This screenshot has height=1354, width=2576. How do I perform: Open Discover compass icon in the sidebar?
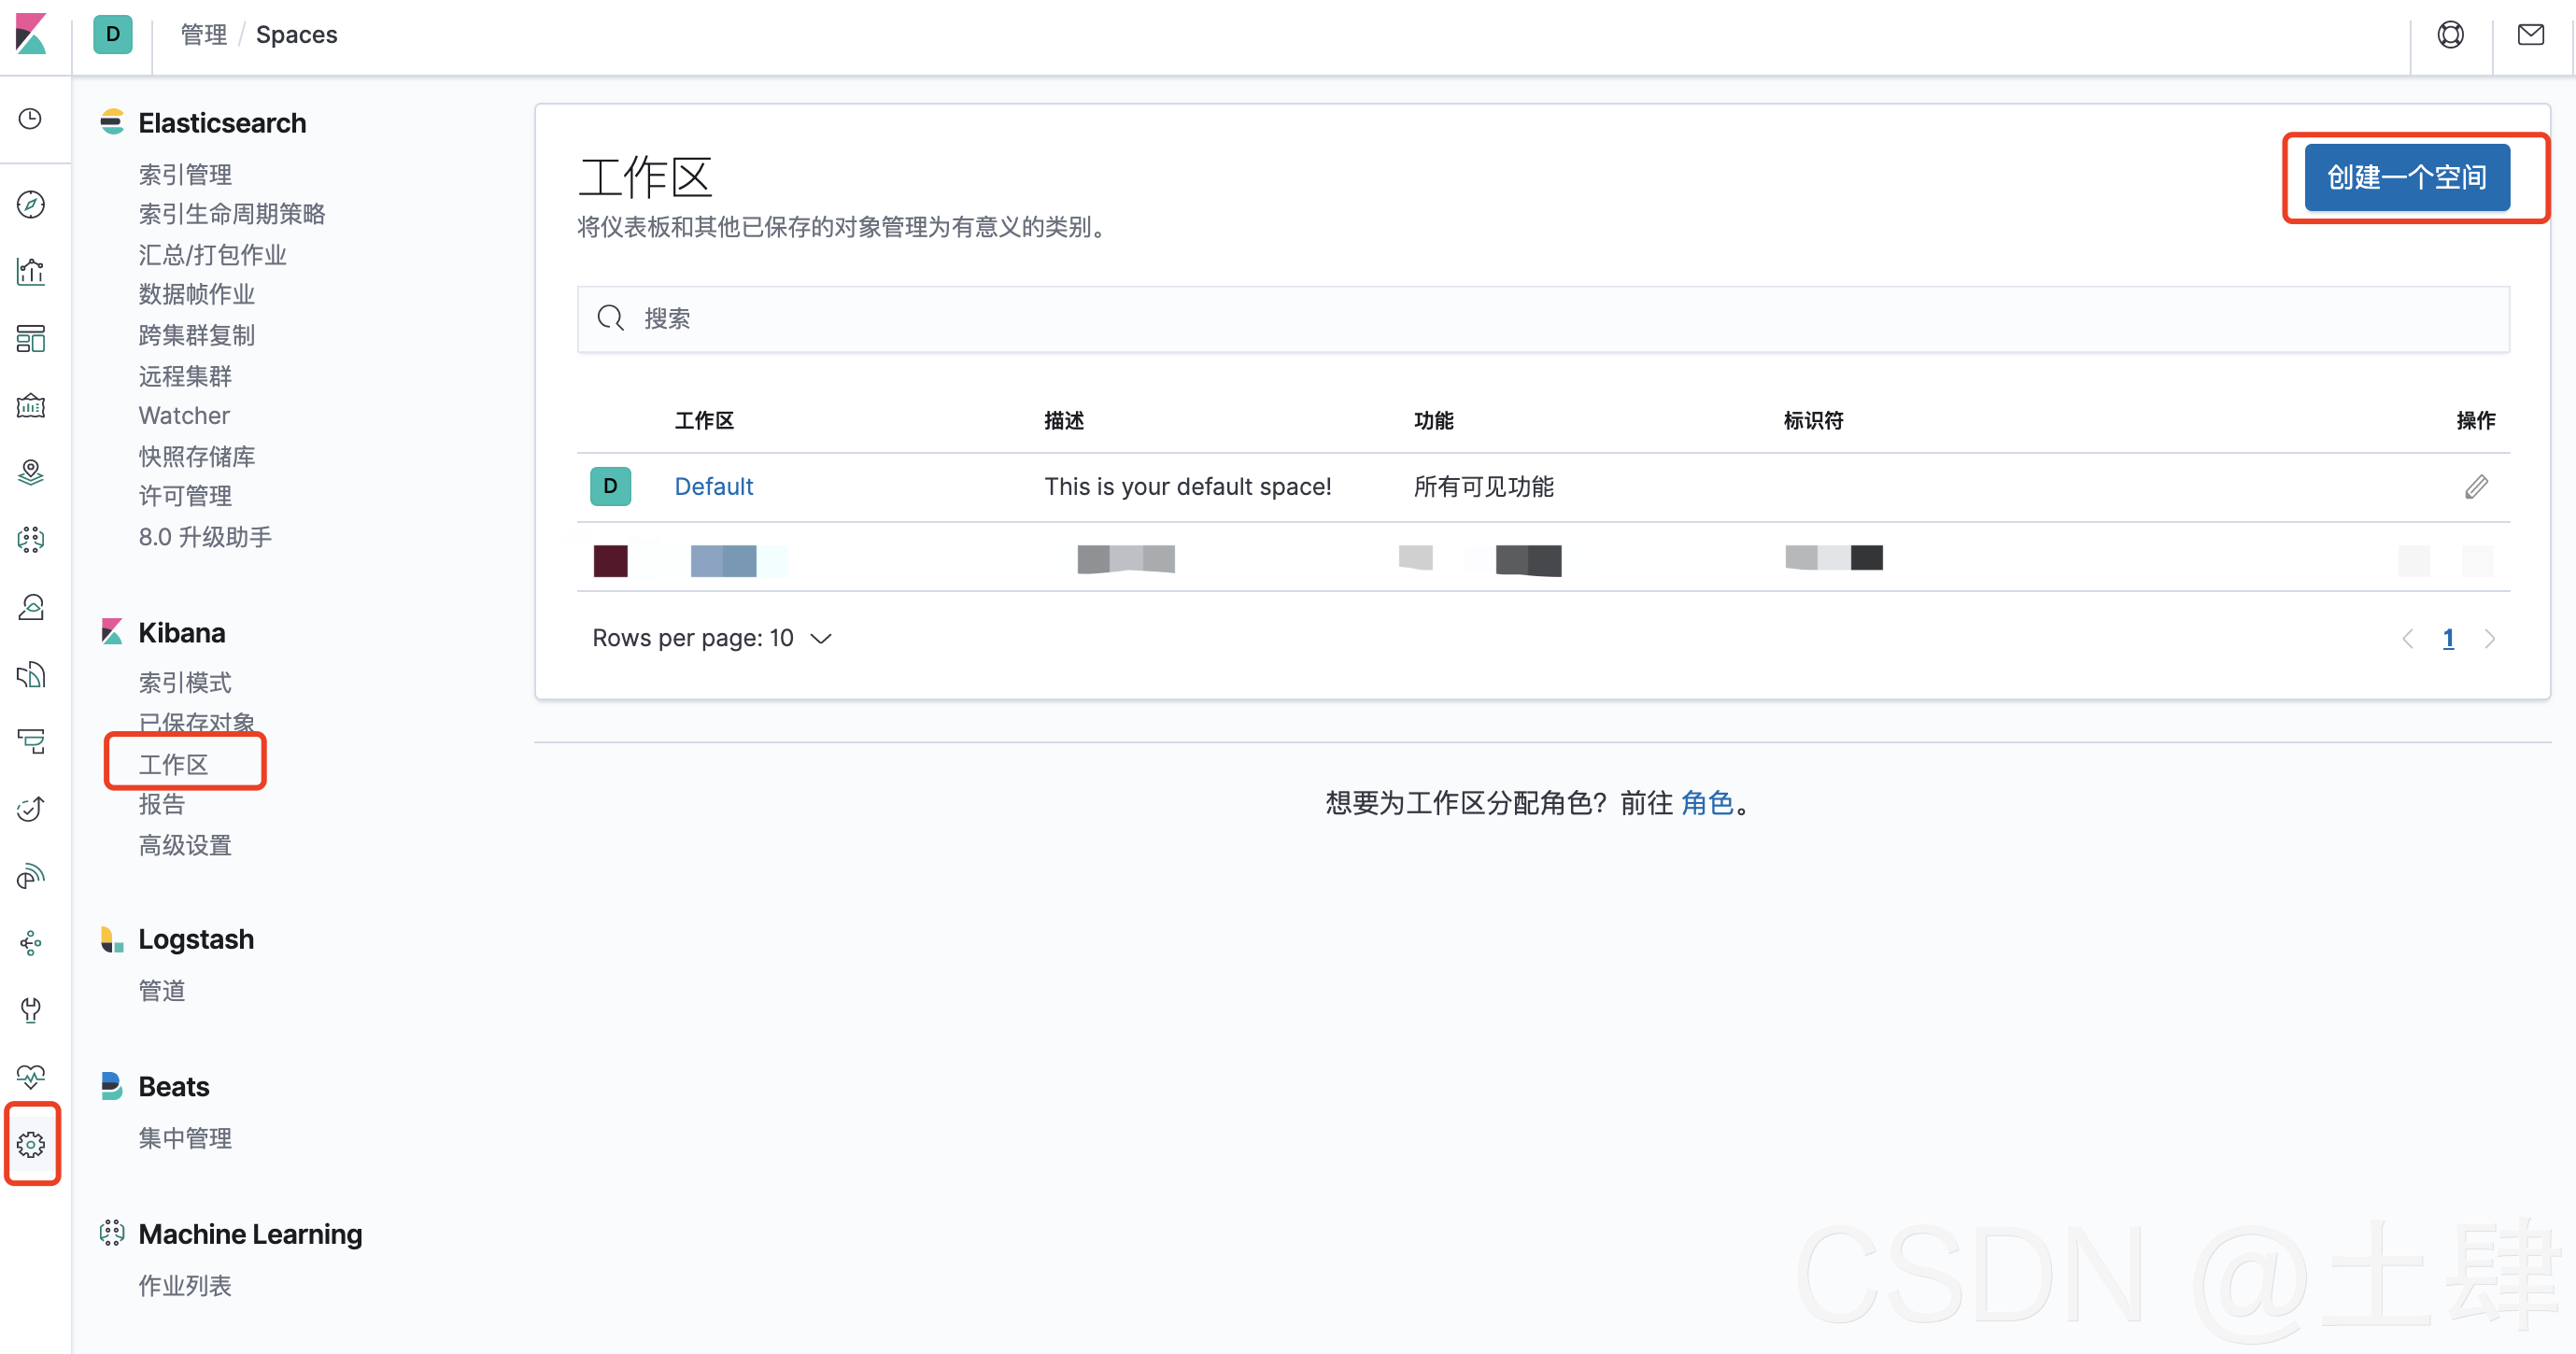(x=31, y=204)
